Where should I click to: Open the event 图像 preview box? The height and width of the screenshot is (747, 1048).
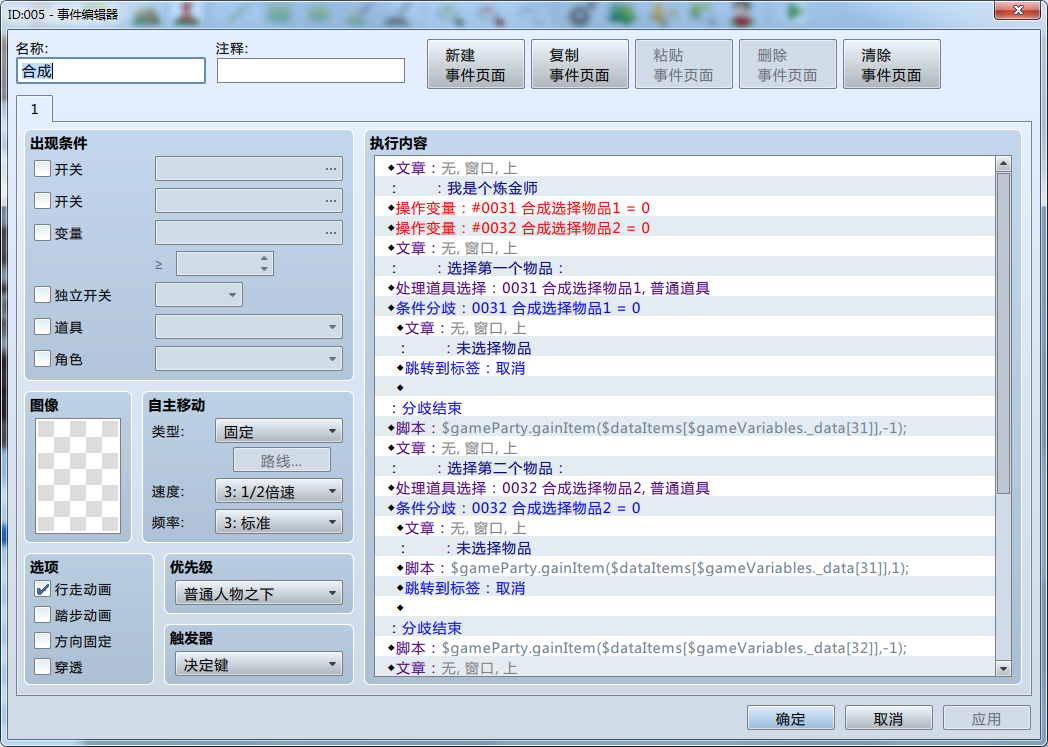click(78, 476)
